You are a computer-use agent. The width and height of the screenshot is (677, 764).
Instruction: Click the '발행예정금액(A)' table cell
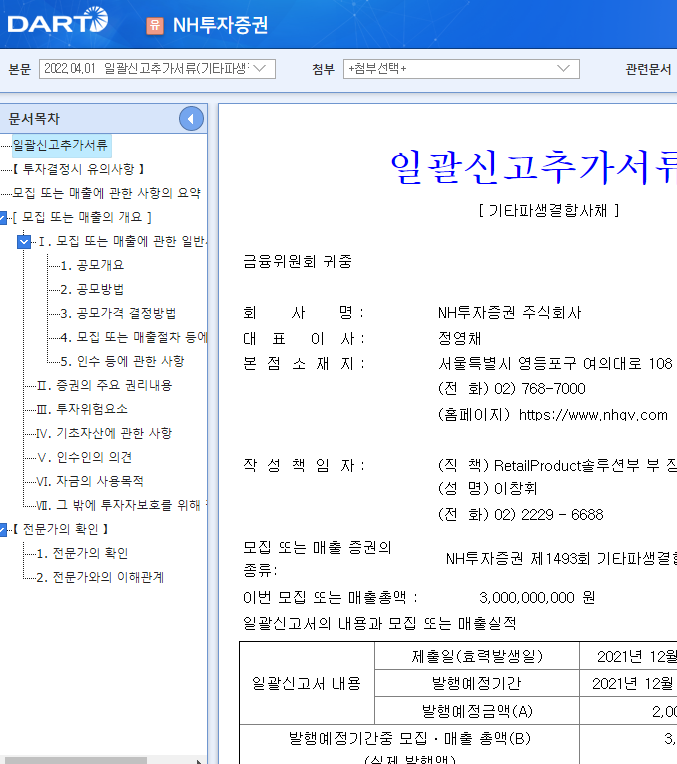(x=477, y=711)
